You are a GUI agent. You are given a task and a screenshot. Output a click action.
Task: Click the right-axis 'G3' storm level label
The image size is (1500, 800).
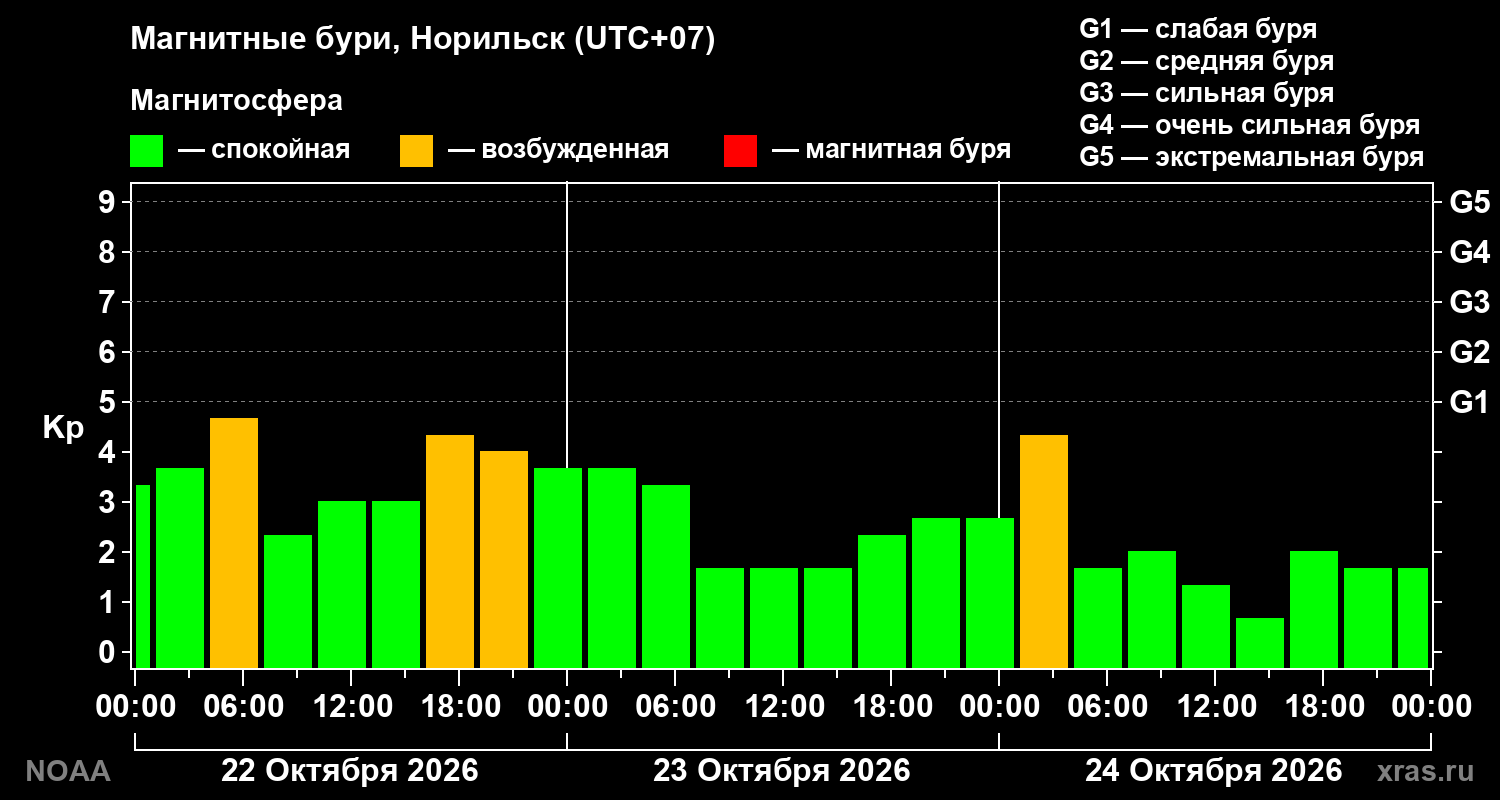[1469, 303]
